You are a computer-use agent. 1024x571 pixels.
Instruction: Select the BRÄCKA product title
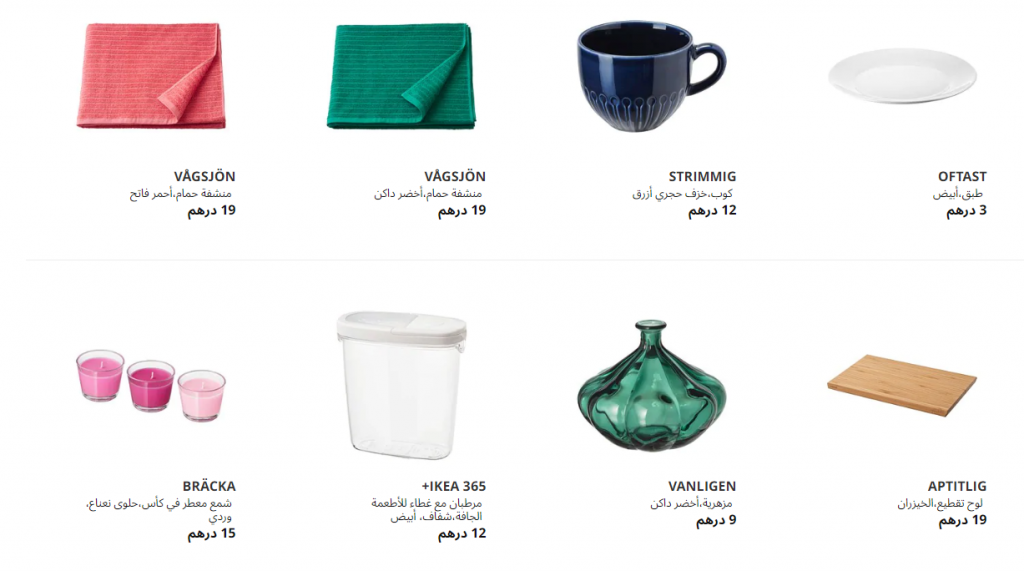[209, 486]
